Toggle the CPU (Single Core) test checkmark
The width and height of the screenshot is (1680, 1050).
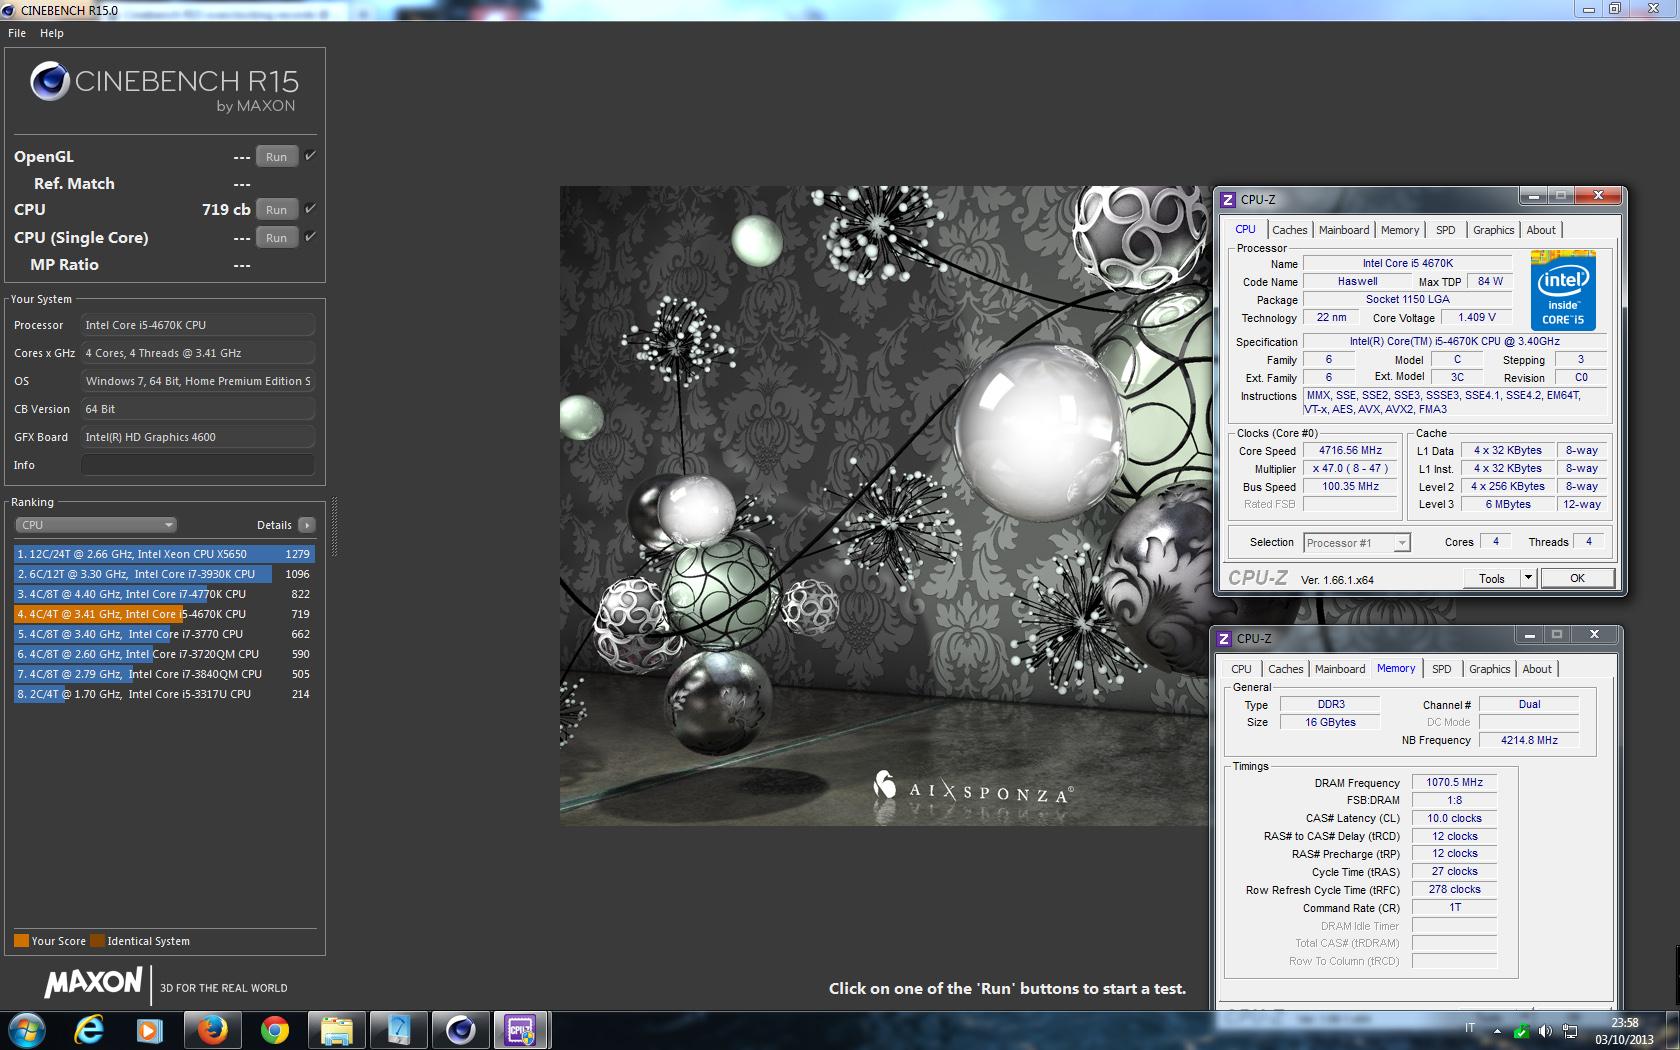pyautogui.click(x=310, y=236)
